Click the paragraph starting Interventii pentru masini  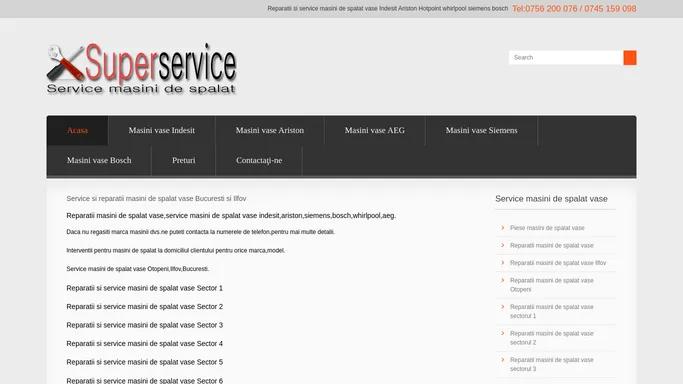point(176,250)
